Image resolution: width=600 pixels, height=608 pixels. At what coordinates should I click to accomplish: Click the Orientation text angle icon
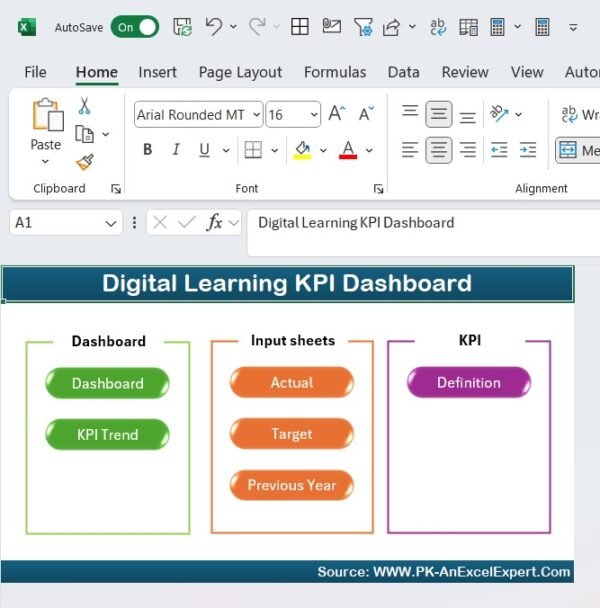(x=499, y=114)
